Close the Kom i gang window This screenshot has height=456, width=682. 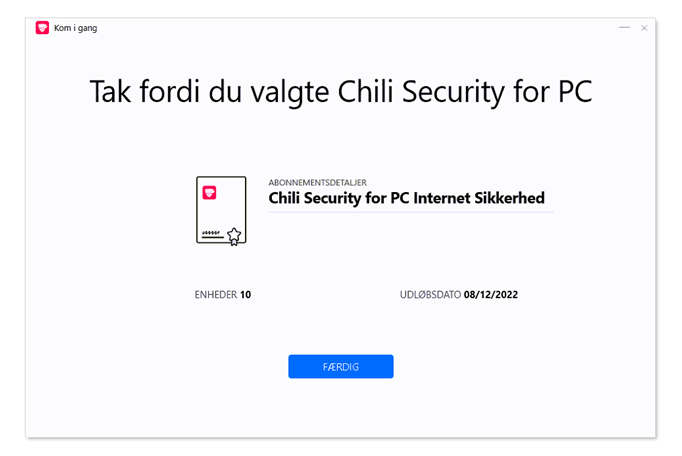tap(644, 28)
